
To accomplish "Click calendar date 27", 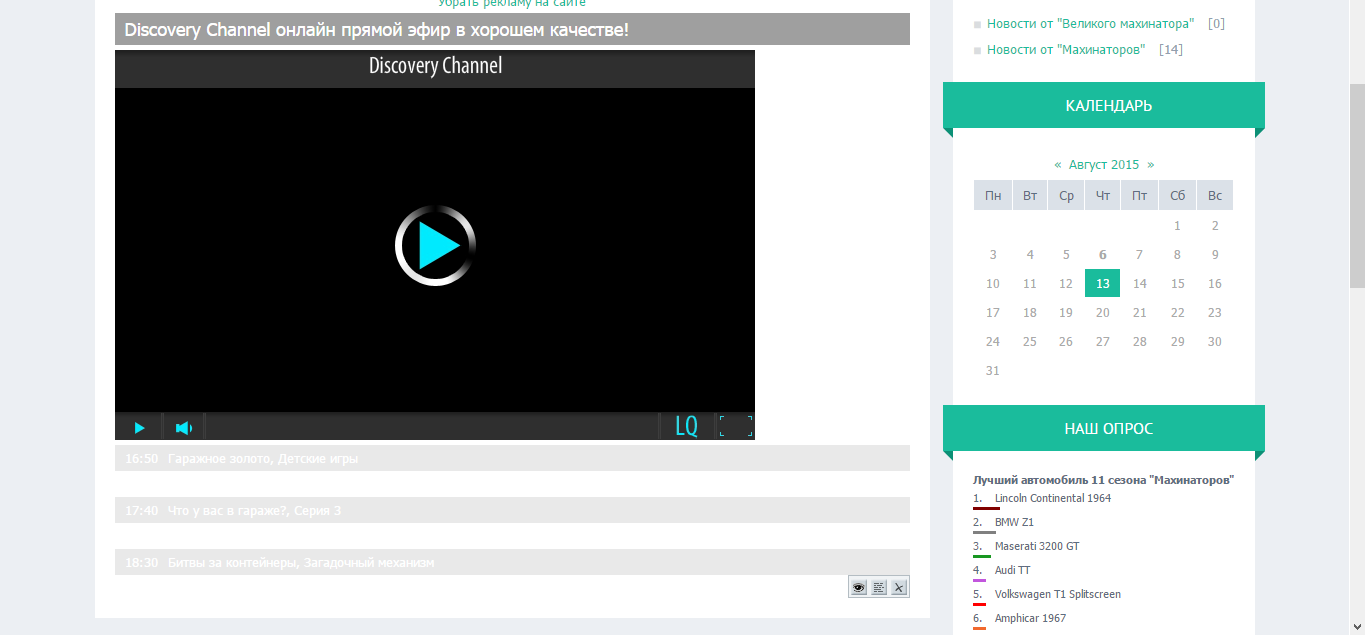I will tap(1102, 341).
